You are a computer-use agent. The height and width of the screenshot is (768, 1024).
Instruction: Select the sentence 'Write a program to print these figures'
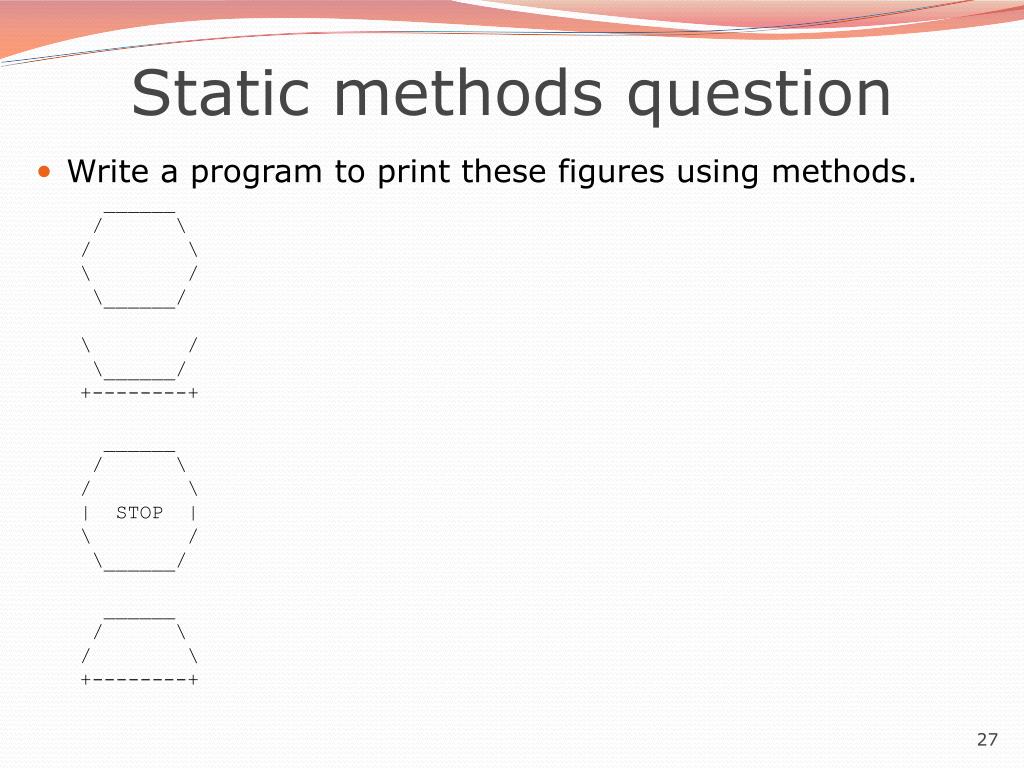click(366, 172)
